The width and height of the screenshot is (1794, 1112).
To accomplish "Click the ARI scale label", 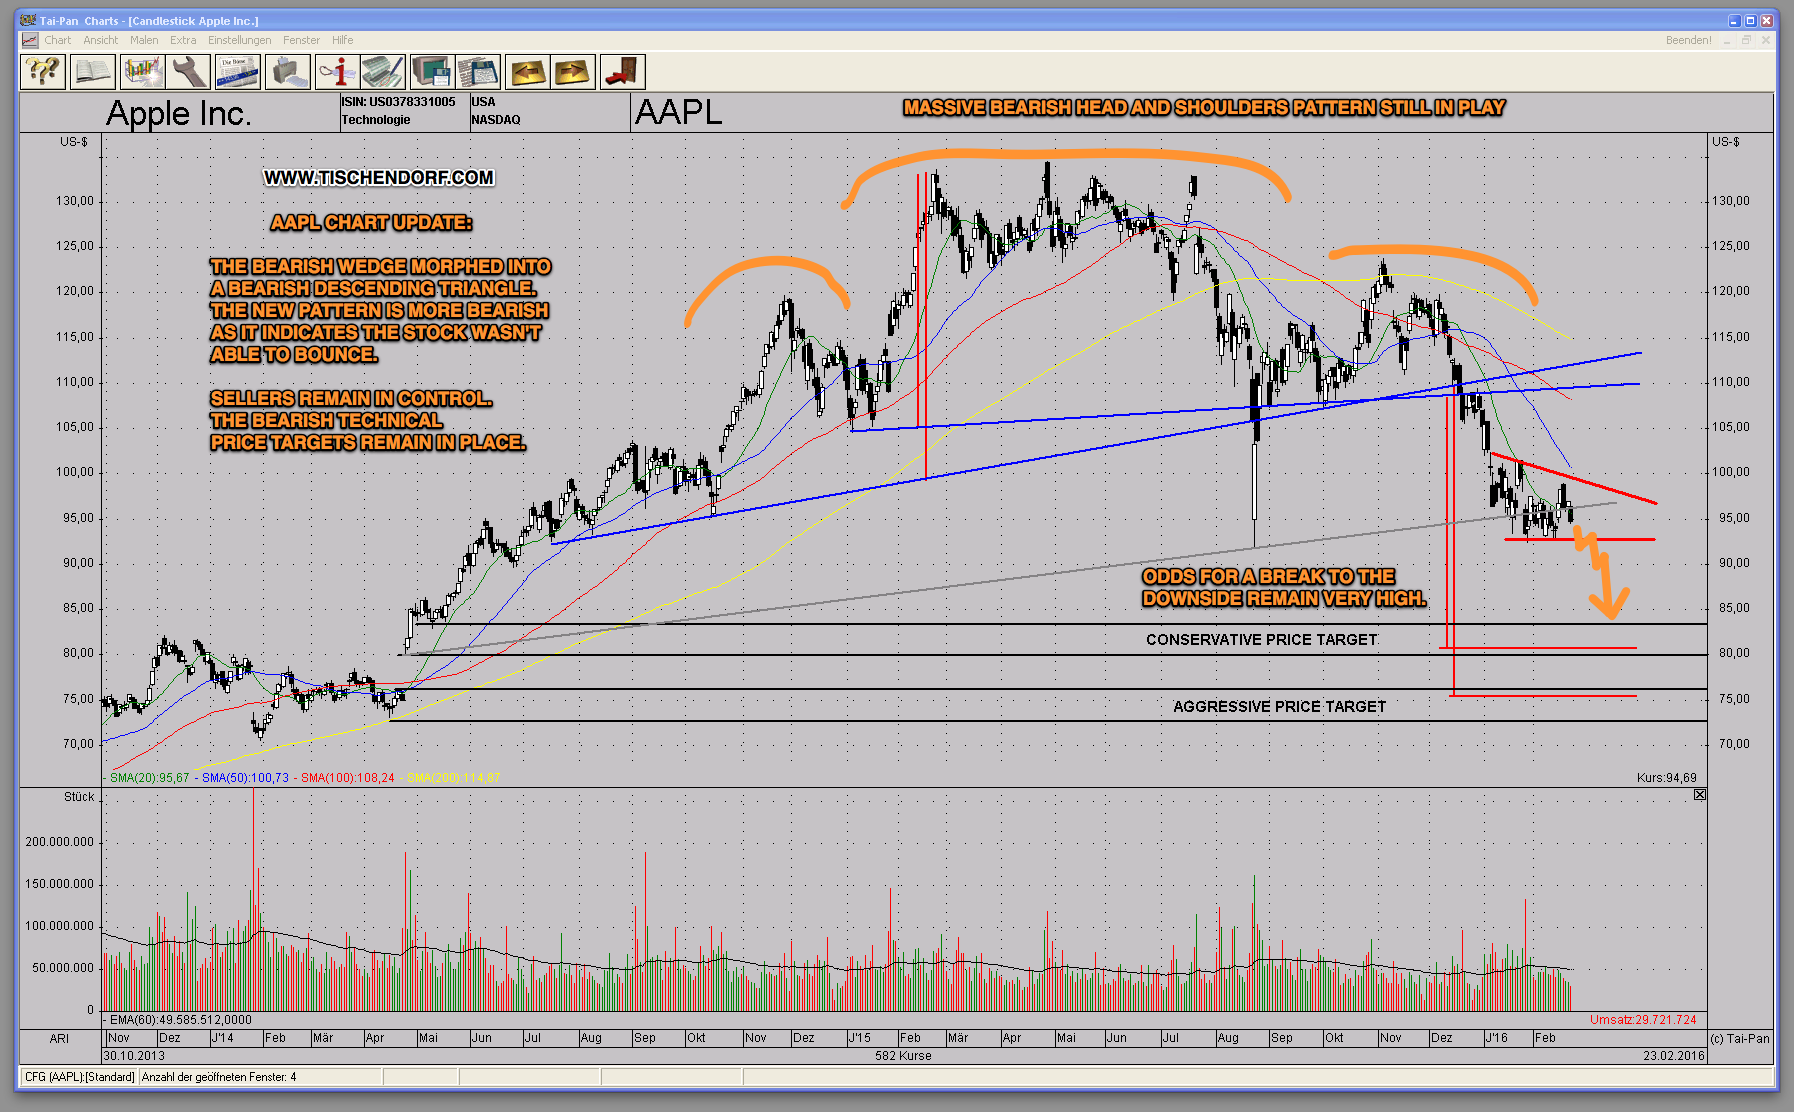I will (x=59, y=1039).
